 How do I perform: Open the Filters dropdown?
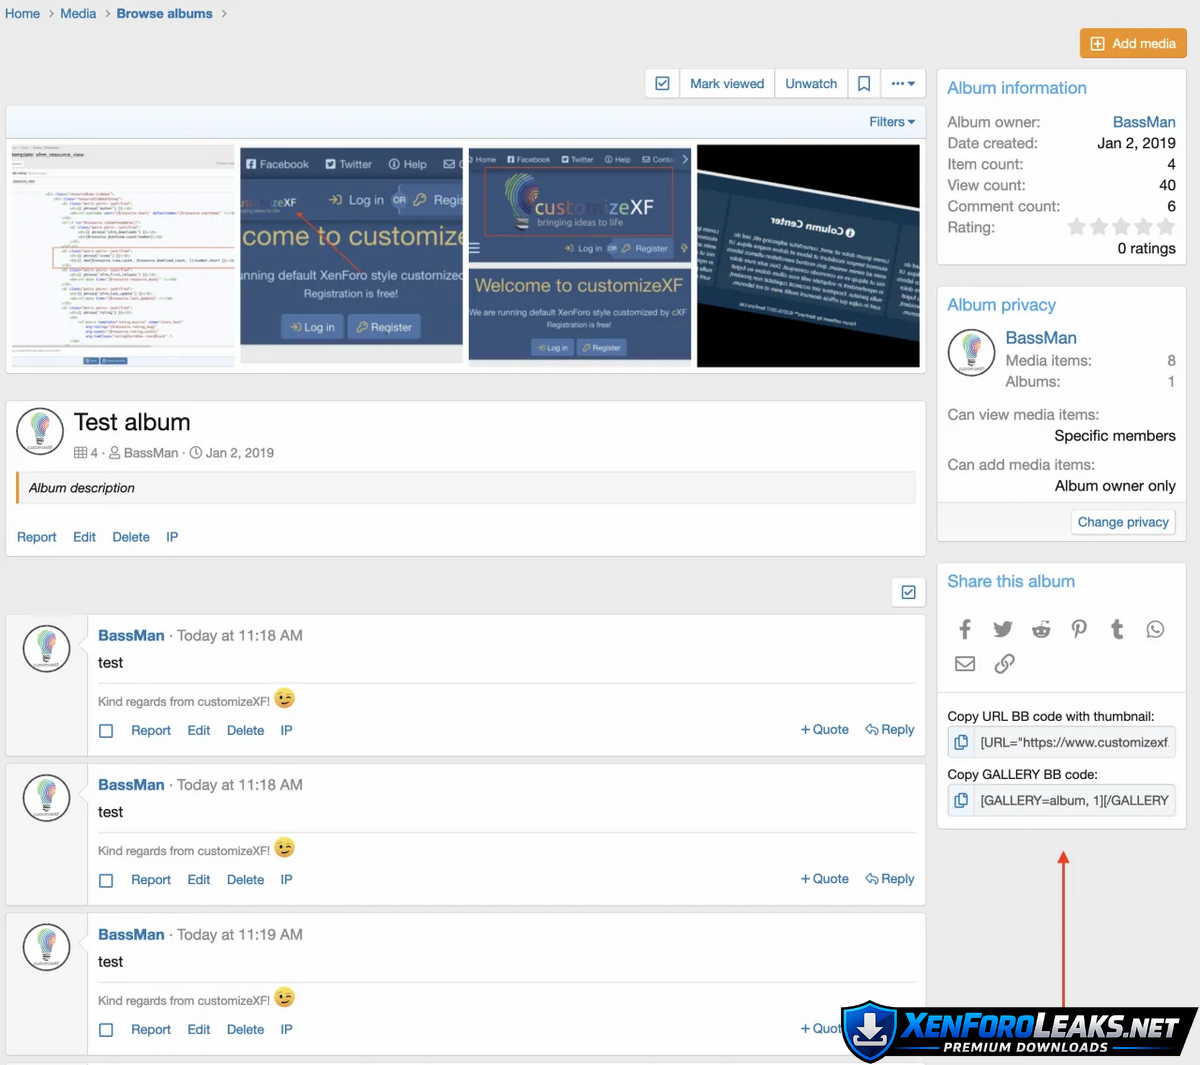pyautogui.click(x=891, y=122)
